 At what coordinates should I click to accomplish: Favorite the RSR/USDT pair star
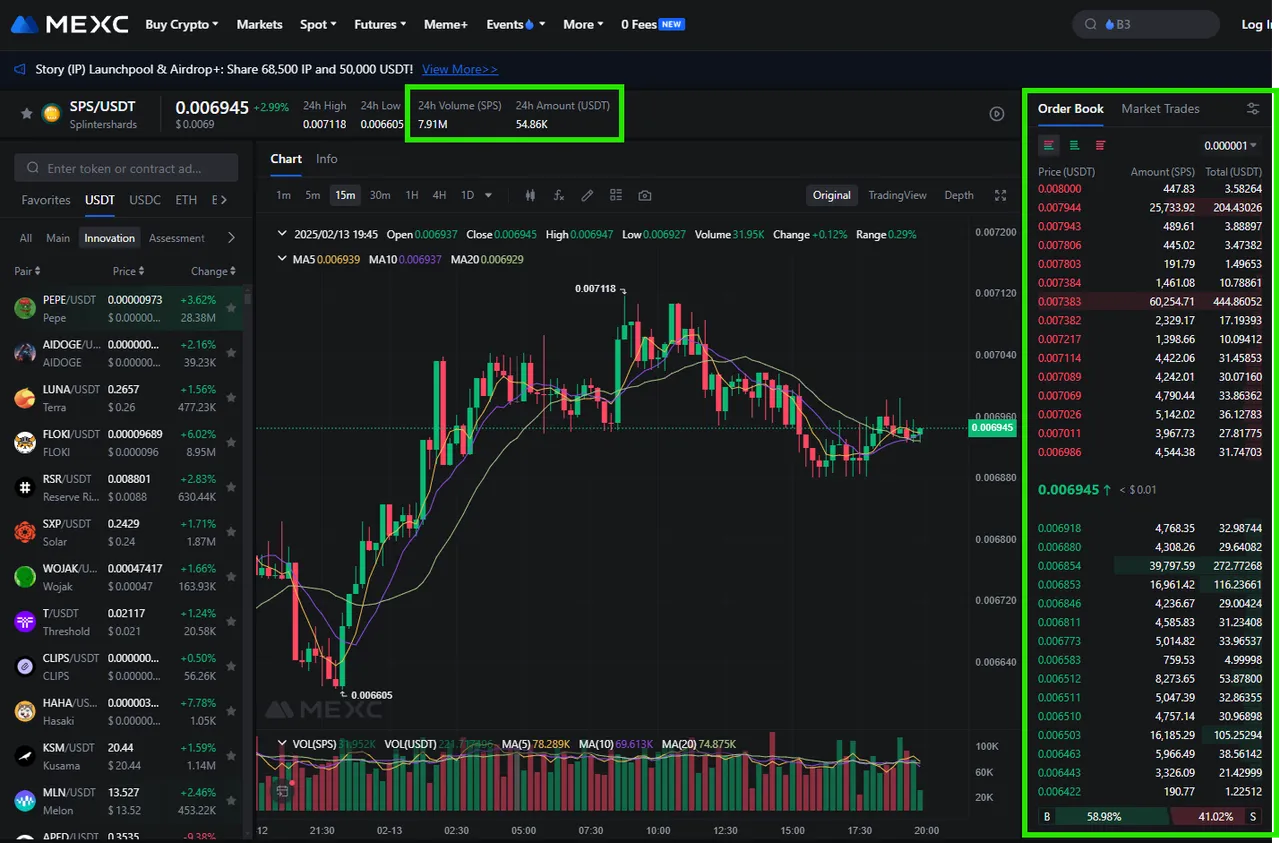pos(231,487)
